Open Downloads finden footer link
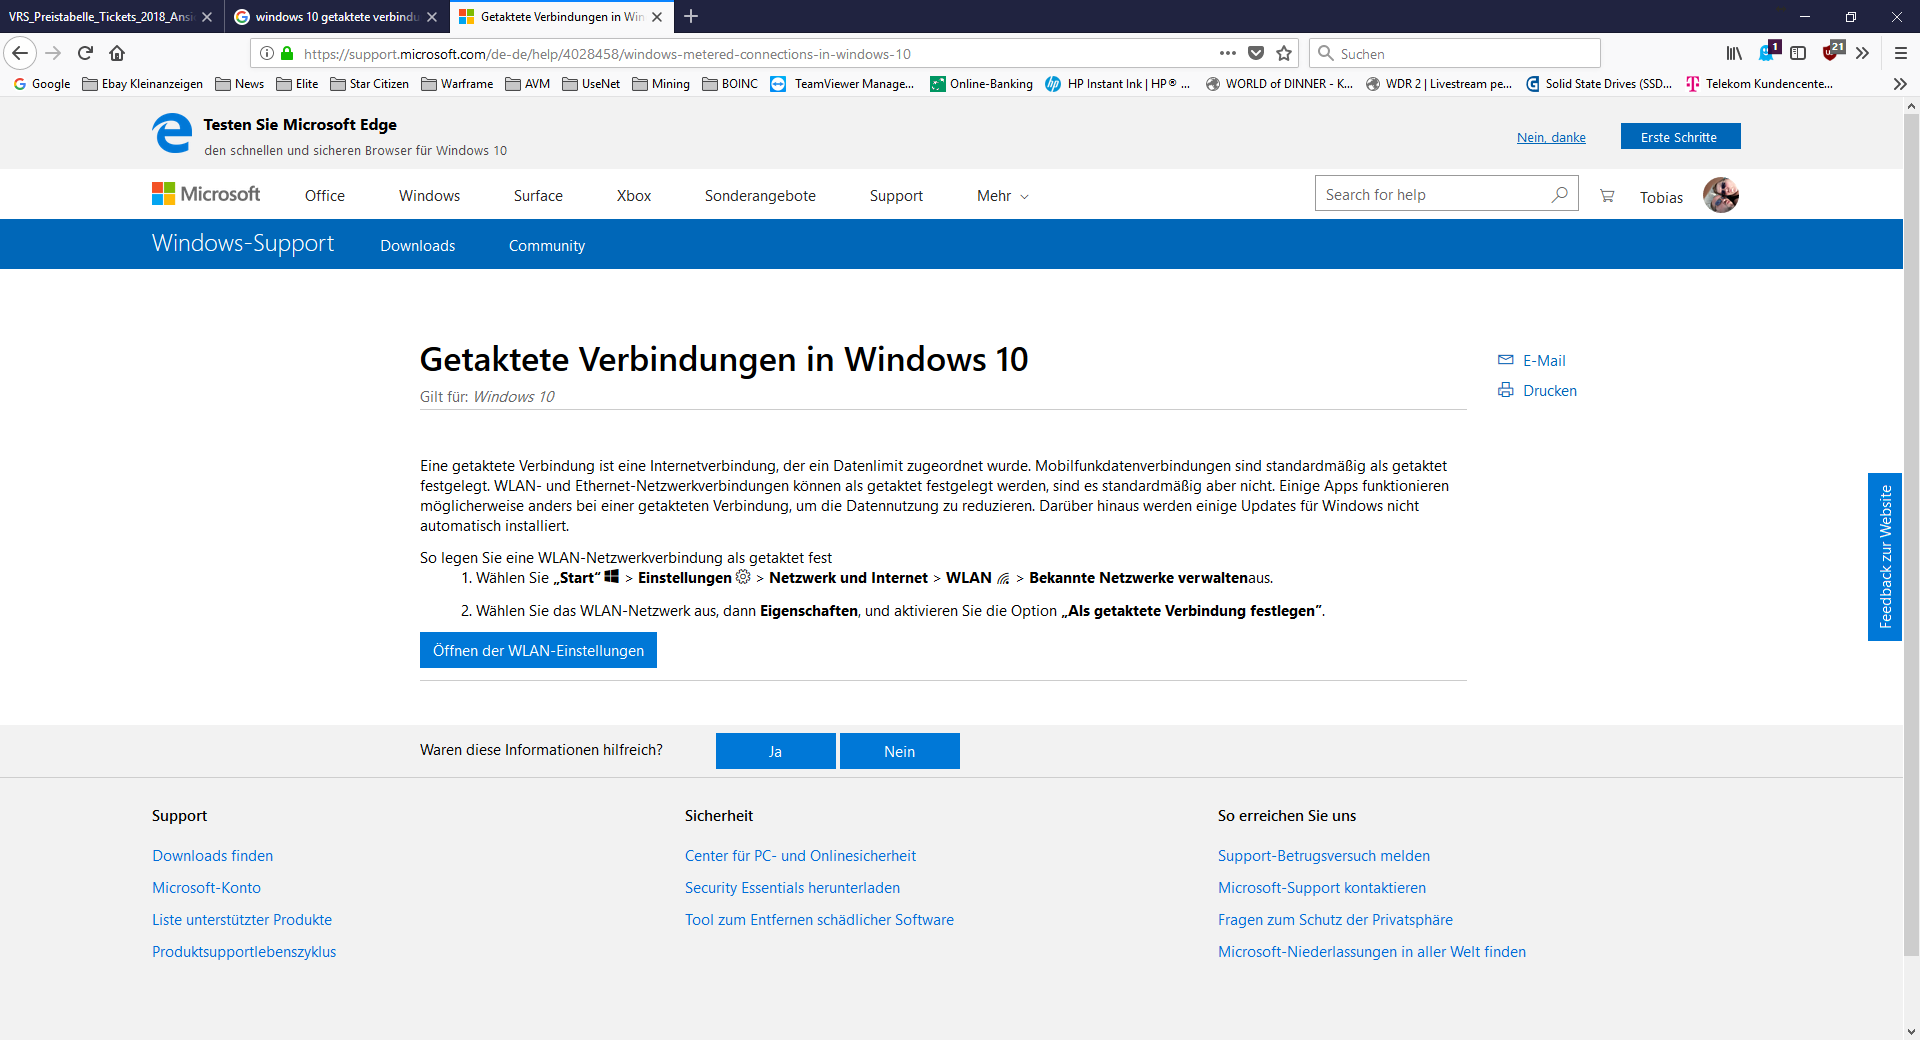The image size is (1920, 1040). pos(212,856)
